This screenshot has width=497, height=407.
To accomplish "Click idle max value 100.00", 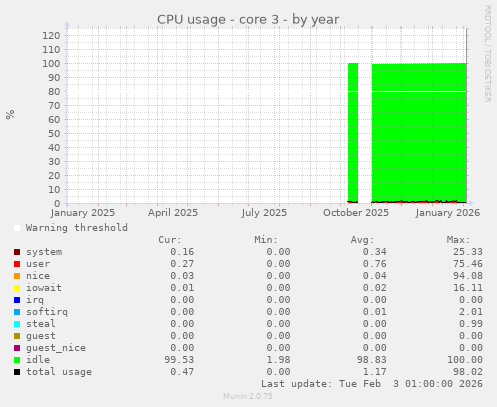I will point(465,360).
